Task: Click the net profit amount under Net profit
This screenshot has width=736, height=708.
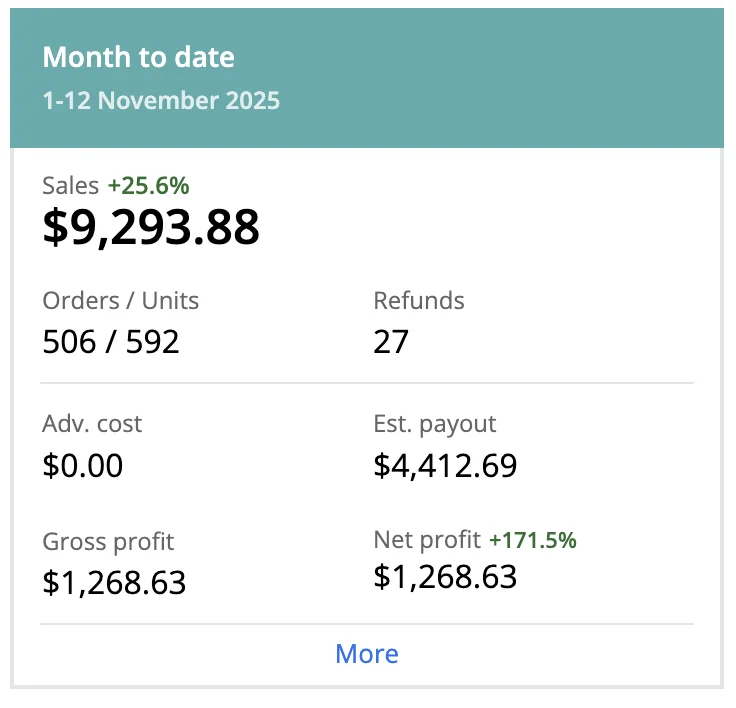Action: [x=445, y=577]
